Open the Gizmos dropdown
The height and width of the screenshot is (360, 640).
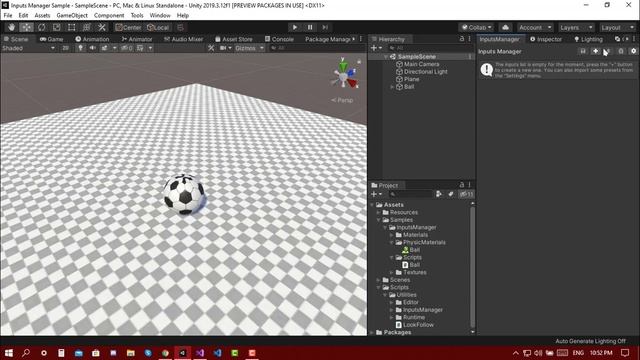pyautogui.click(x=249, y=48)
